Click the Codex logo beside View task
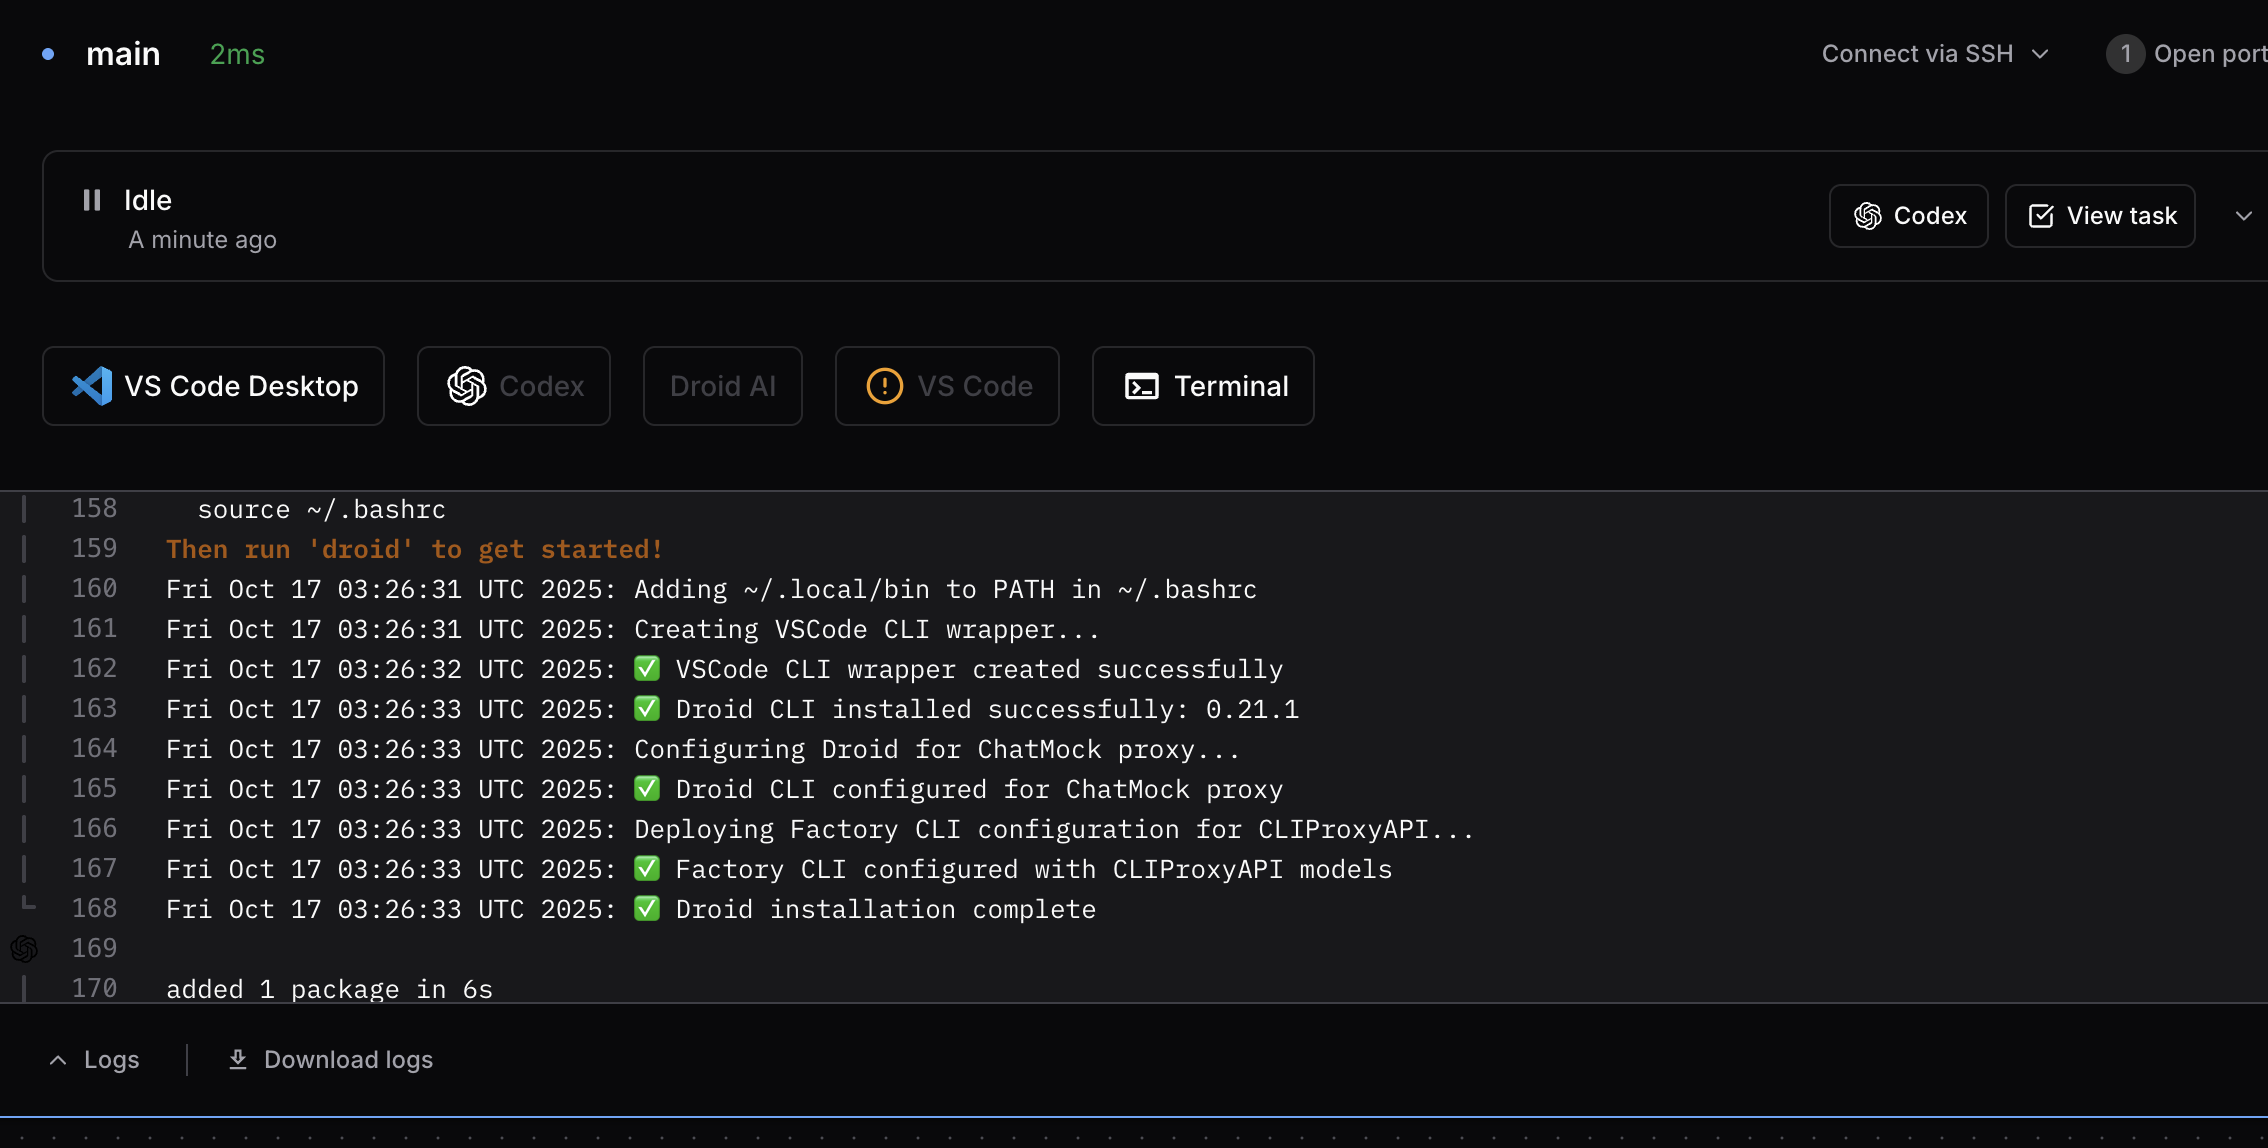 pos(1867,216)
